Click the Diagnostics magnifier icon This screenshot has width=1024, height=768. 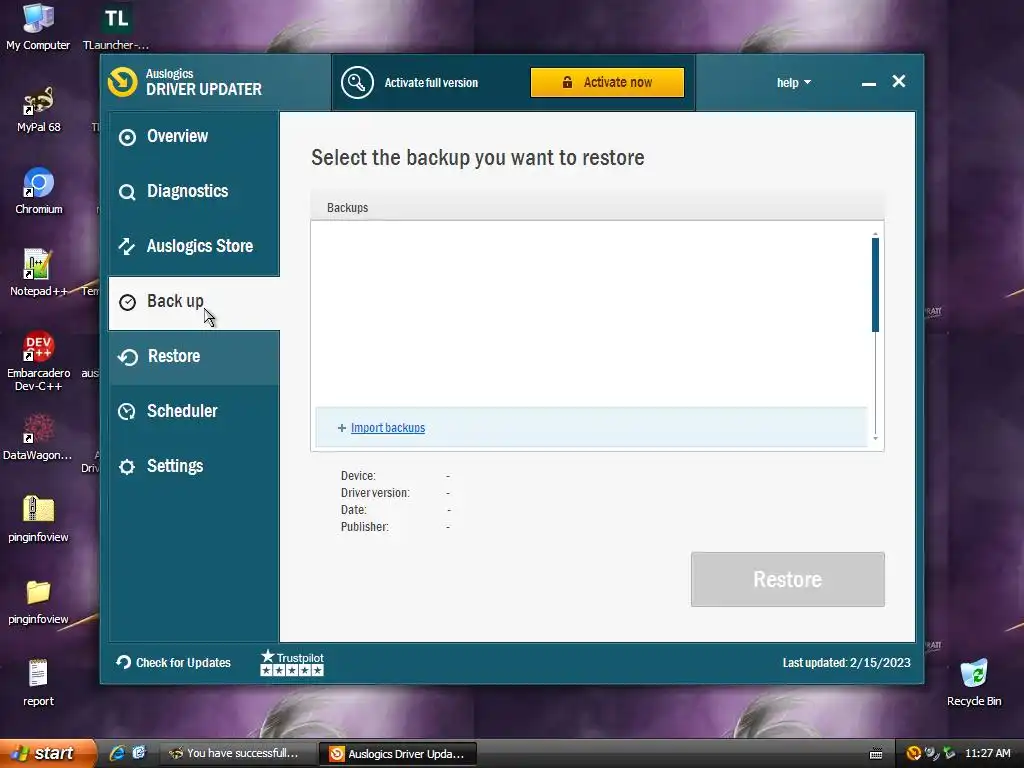click(x=127, y=192)
